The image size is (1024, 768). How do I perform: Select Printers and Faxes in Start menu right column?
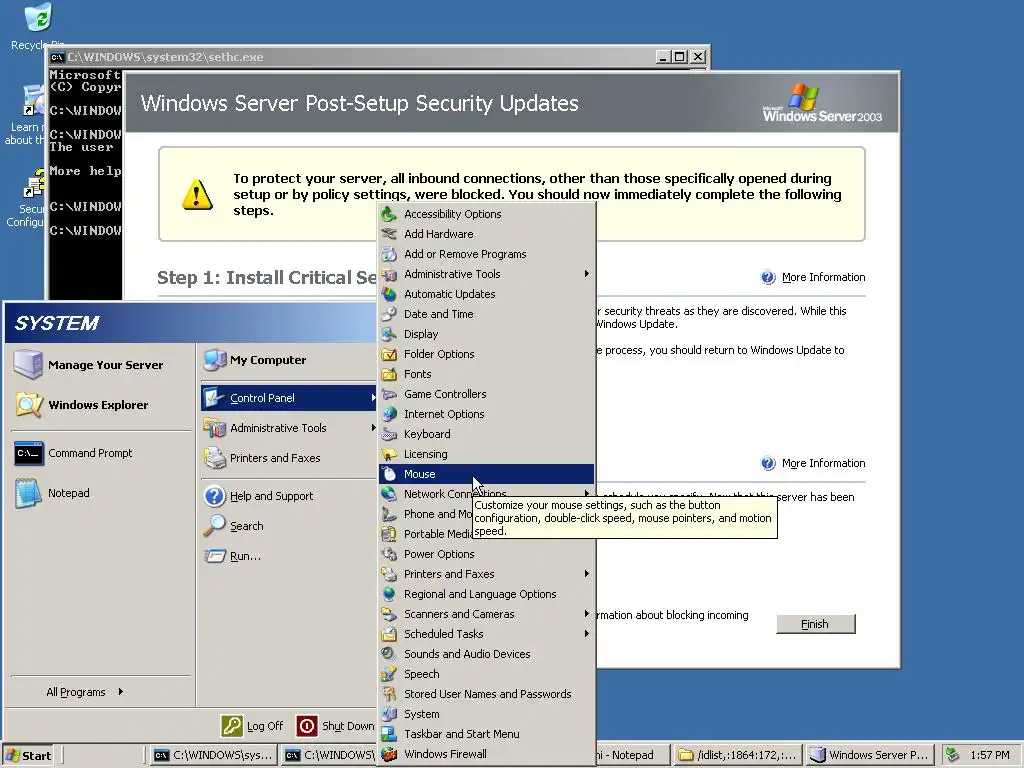click(x=289, y=458)
